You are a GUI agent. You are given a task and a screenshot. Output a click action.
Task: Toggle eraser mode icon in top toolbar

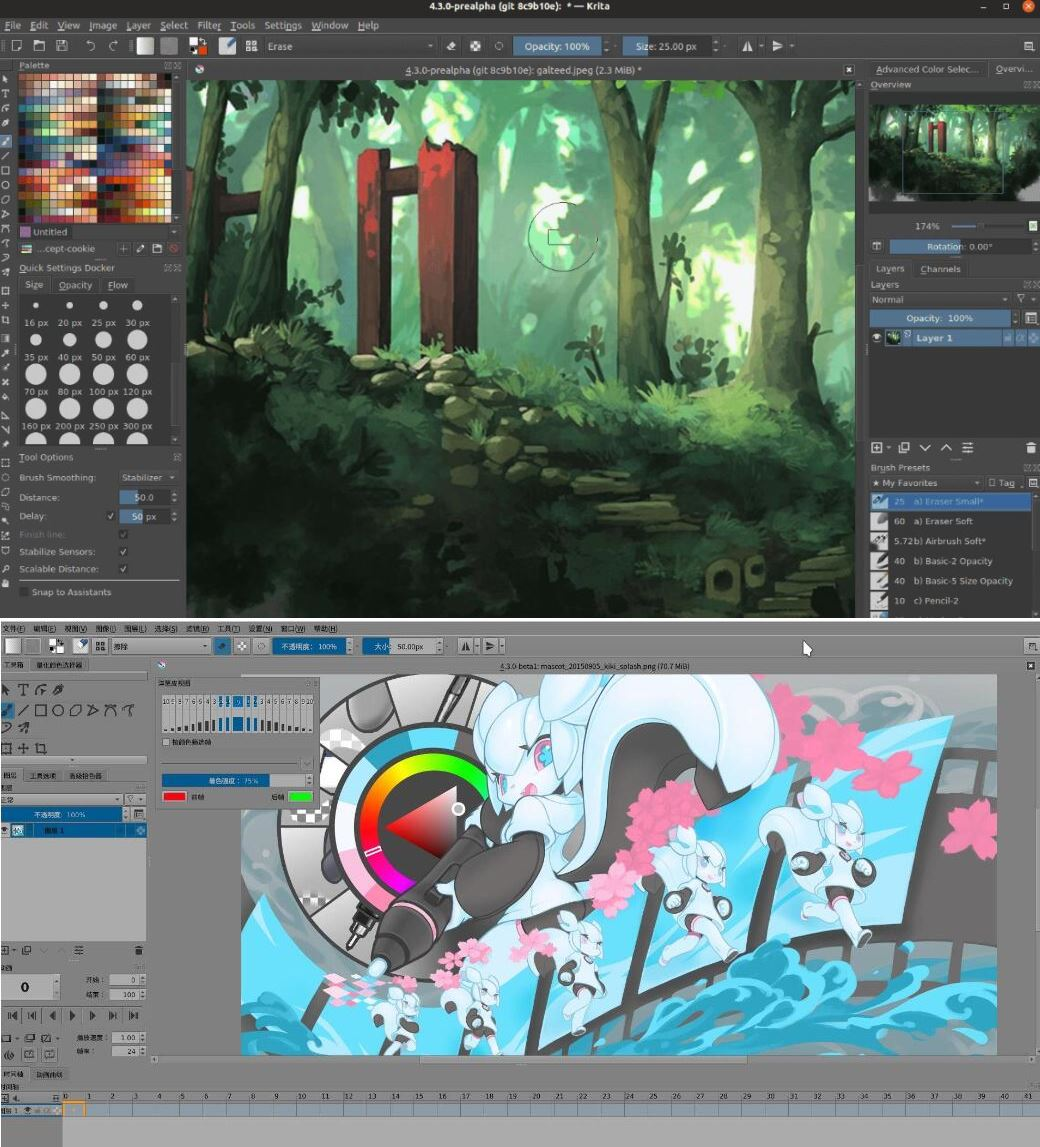451,46
